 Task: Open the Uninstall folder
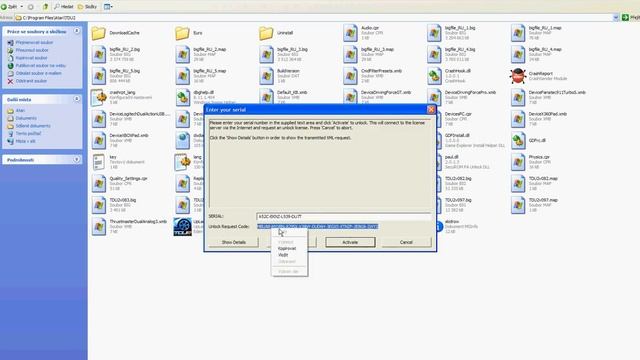266,33
